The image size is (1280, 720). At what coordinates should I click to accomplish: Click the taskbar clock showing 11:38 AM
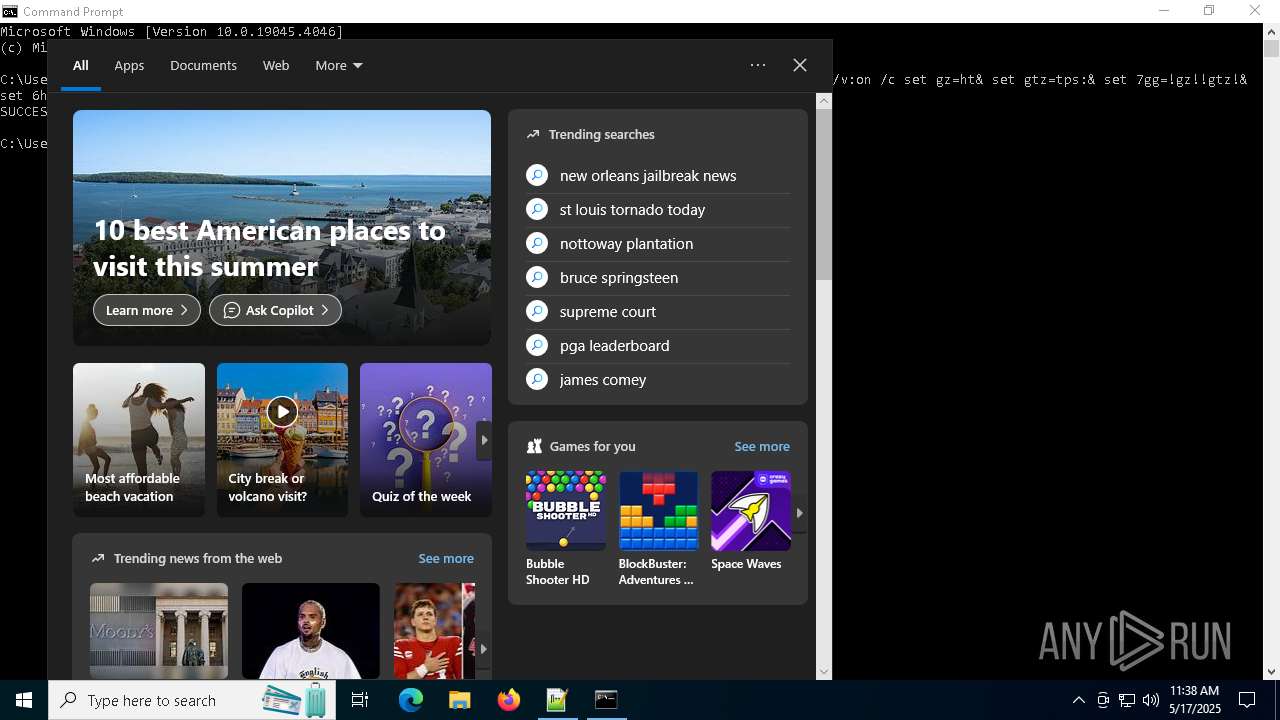tap(1195, 700)
